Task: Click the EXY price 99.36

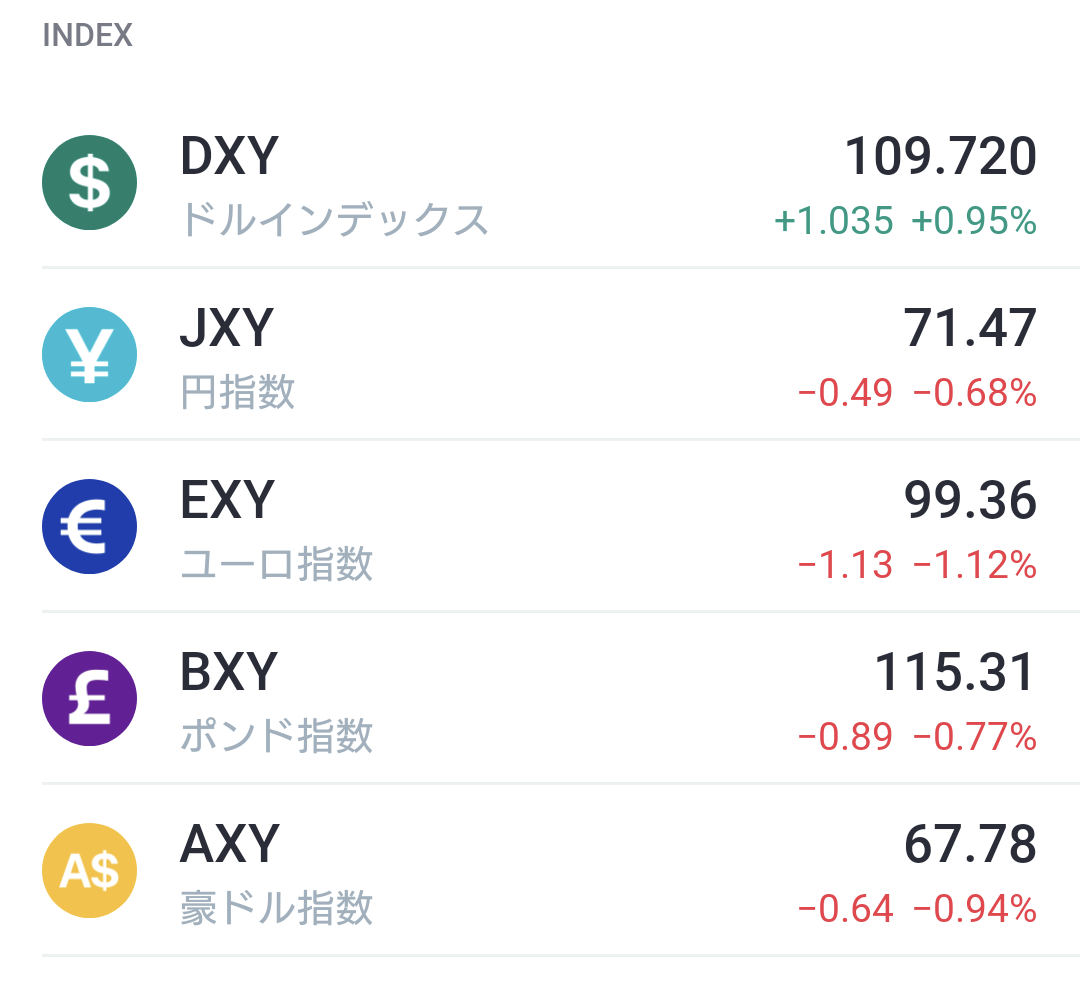Action: tap(970, 500)
